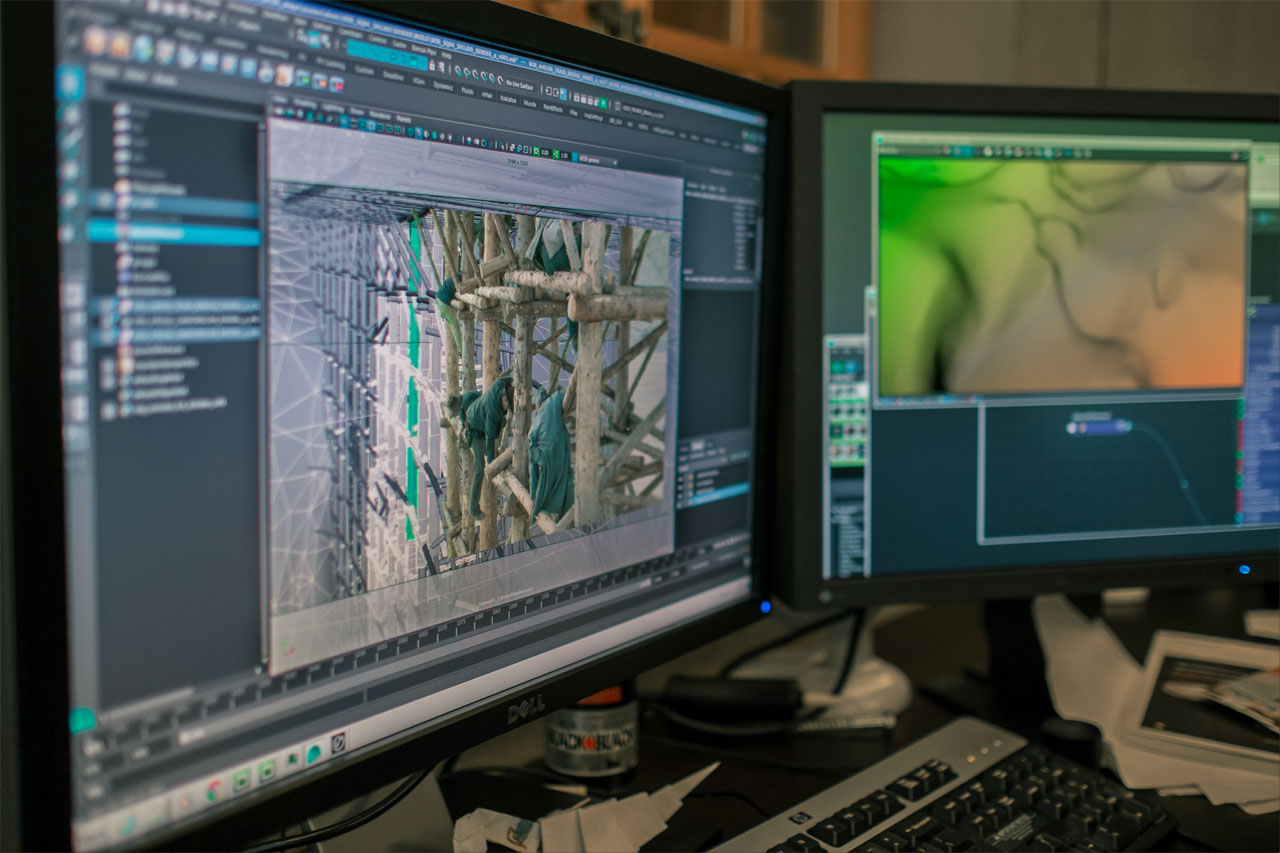Open the viewport Panels menu
This screenshot has width=1280, height=853.
(403, 119)
